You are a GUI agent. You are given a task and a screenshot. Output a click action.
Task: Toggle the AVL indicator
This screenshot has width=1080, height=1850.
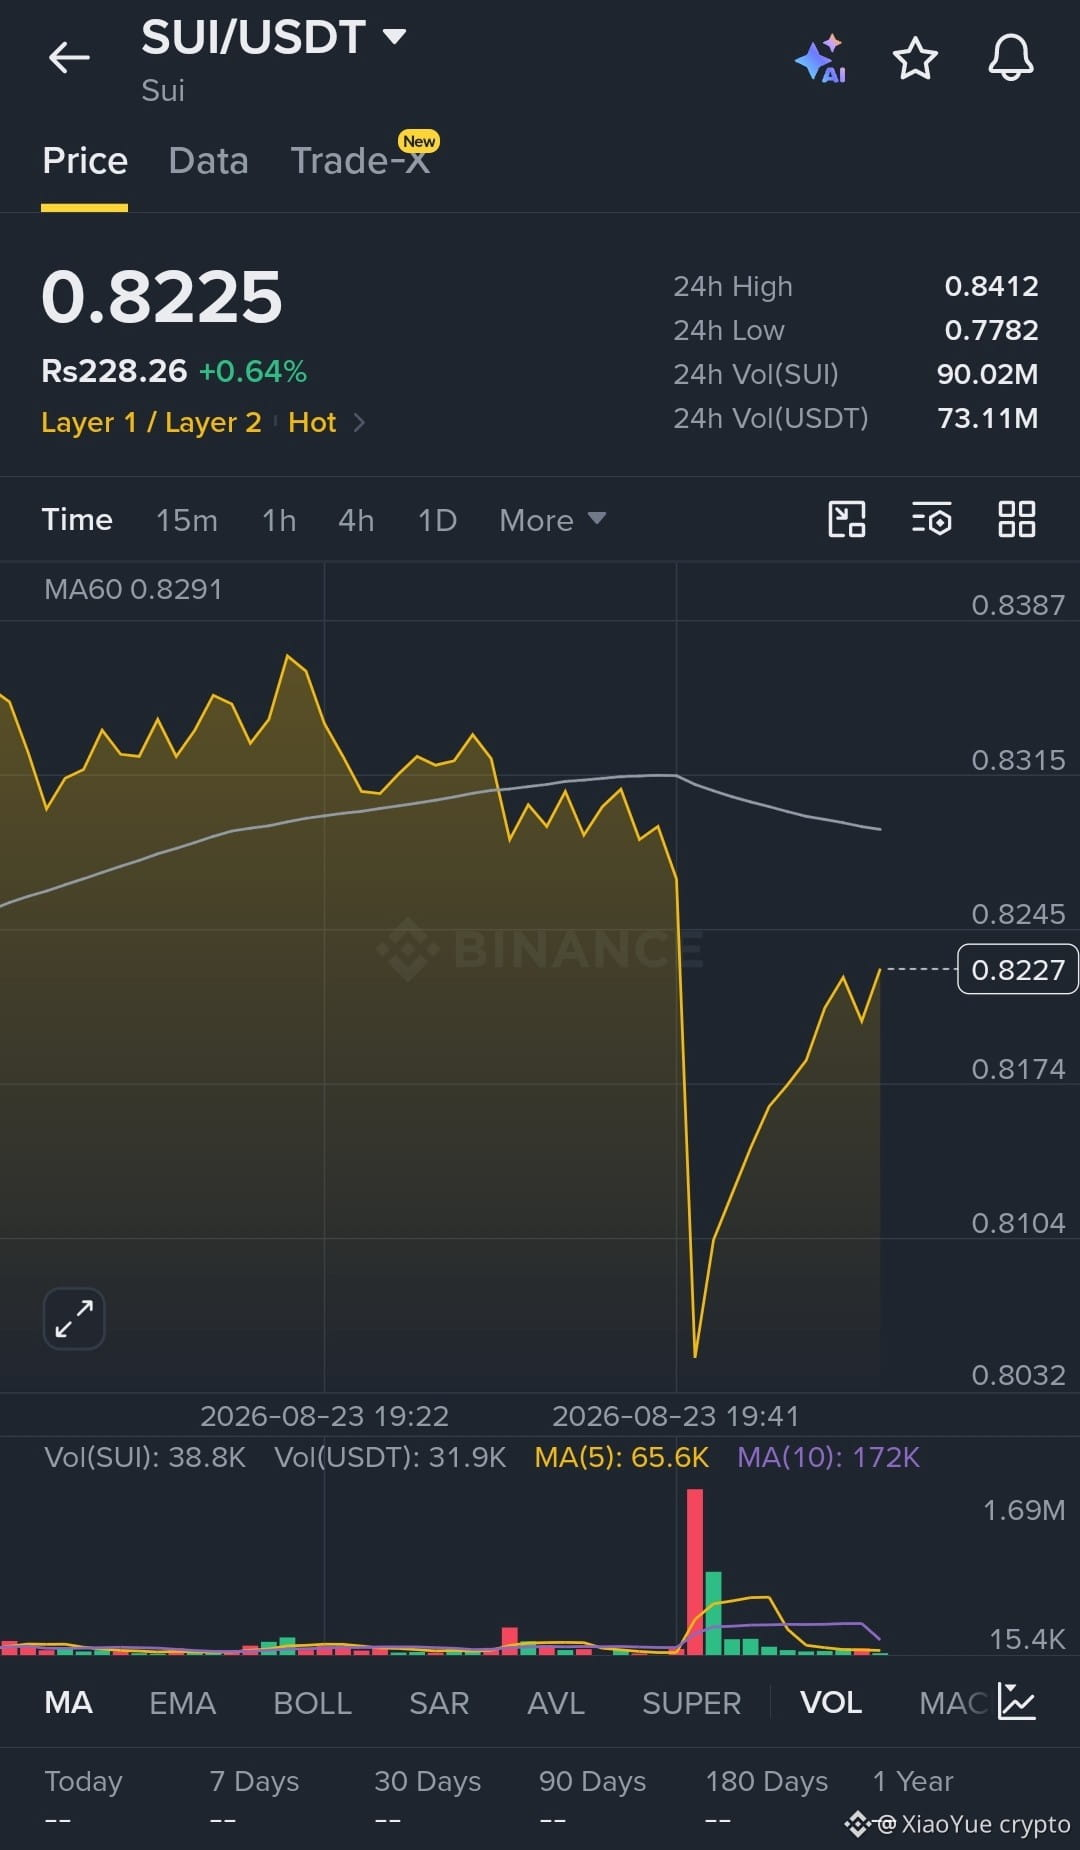coord(556,1702)
